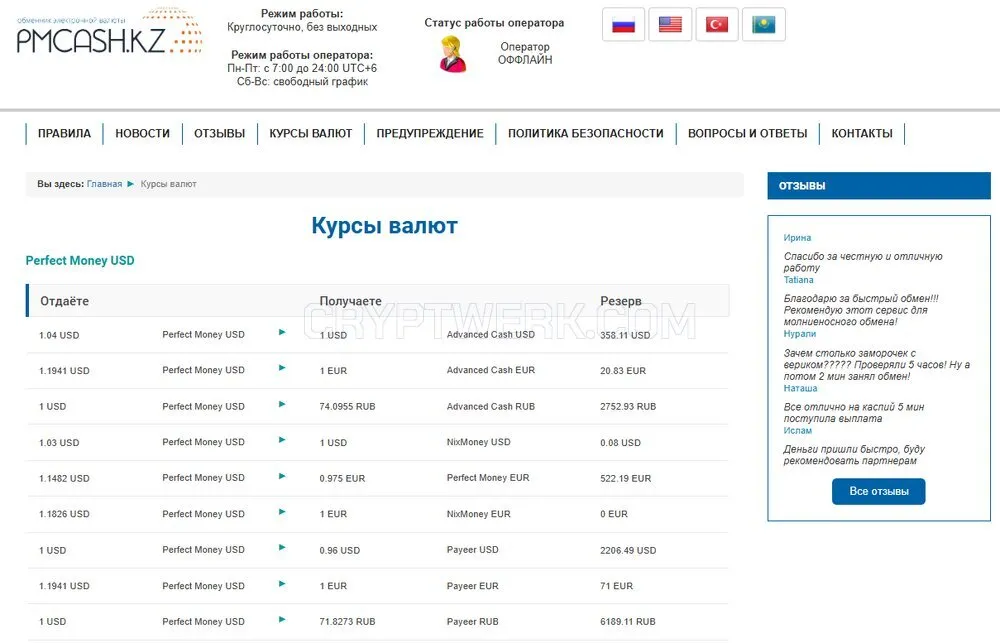1000x643 pixels.
Task: Click arrow in the NixMoney USD row
Action: 282,440
